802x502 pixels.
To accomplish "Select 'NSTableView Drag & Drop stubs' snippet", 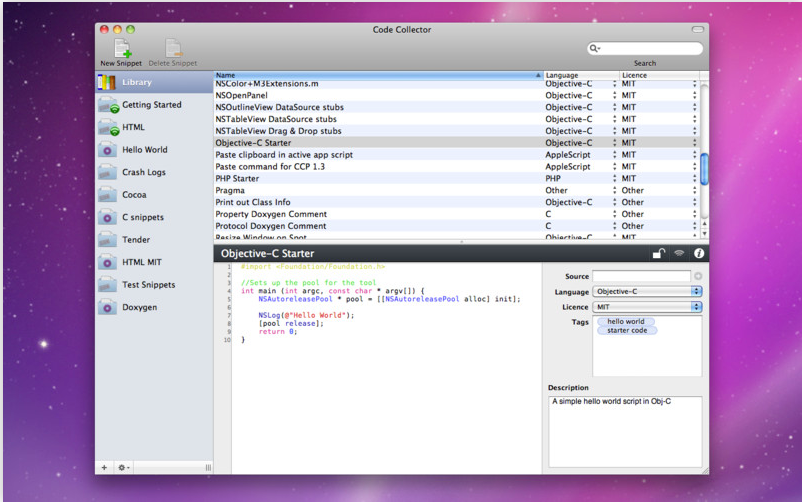I will (457, 131).
